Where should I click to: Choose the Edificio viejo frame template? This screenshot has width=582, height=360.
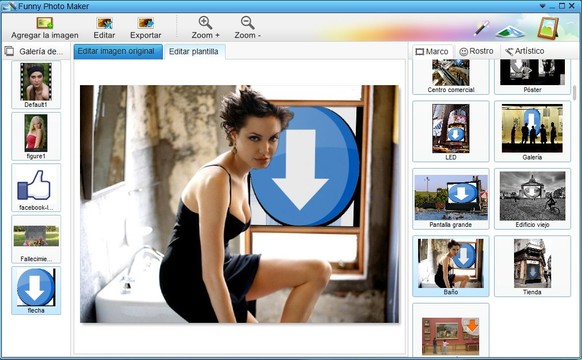(532, 199)
